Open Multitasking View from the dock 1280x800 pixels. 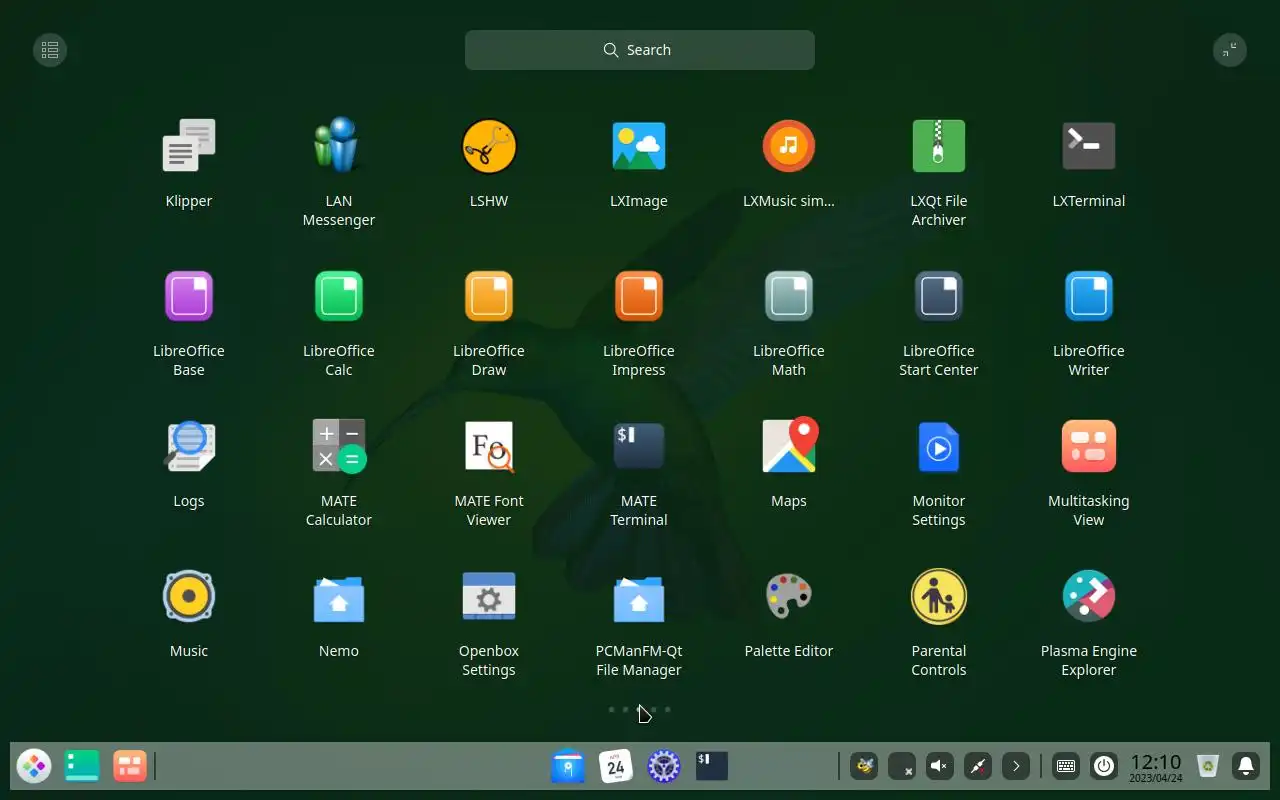click(x=130, y=767)
